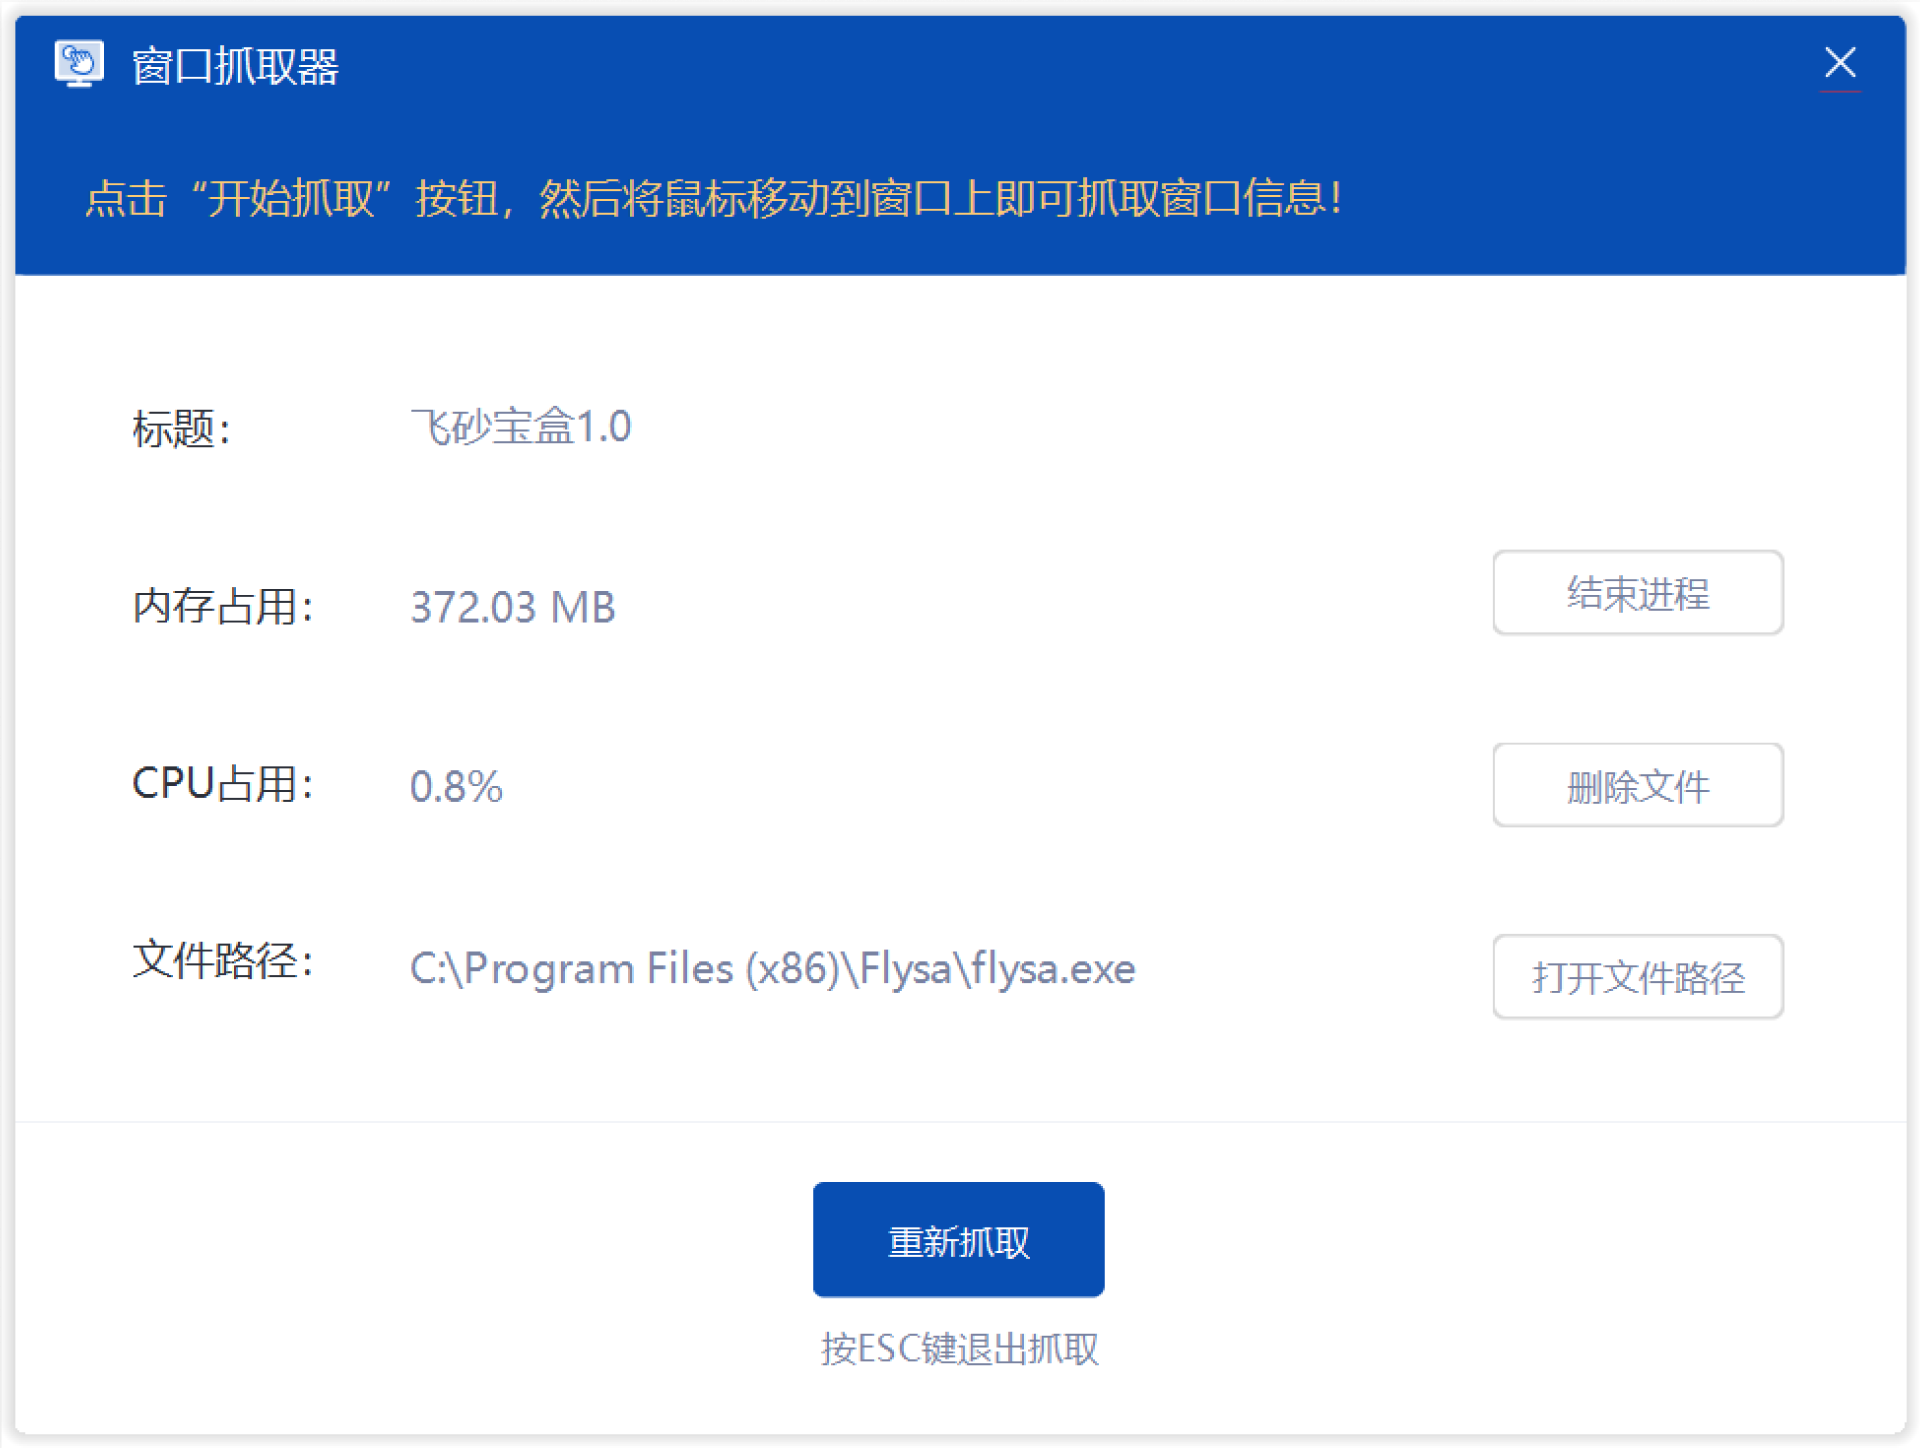Open file location via 打开文件路径
This screenshot has height=1448, width=1920.
[1636, 976]
